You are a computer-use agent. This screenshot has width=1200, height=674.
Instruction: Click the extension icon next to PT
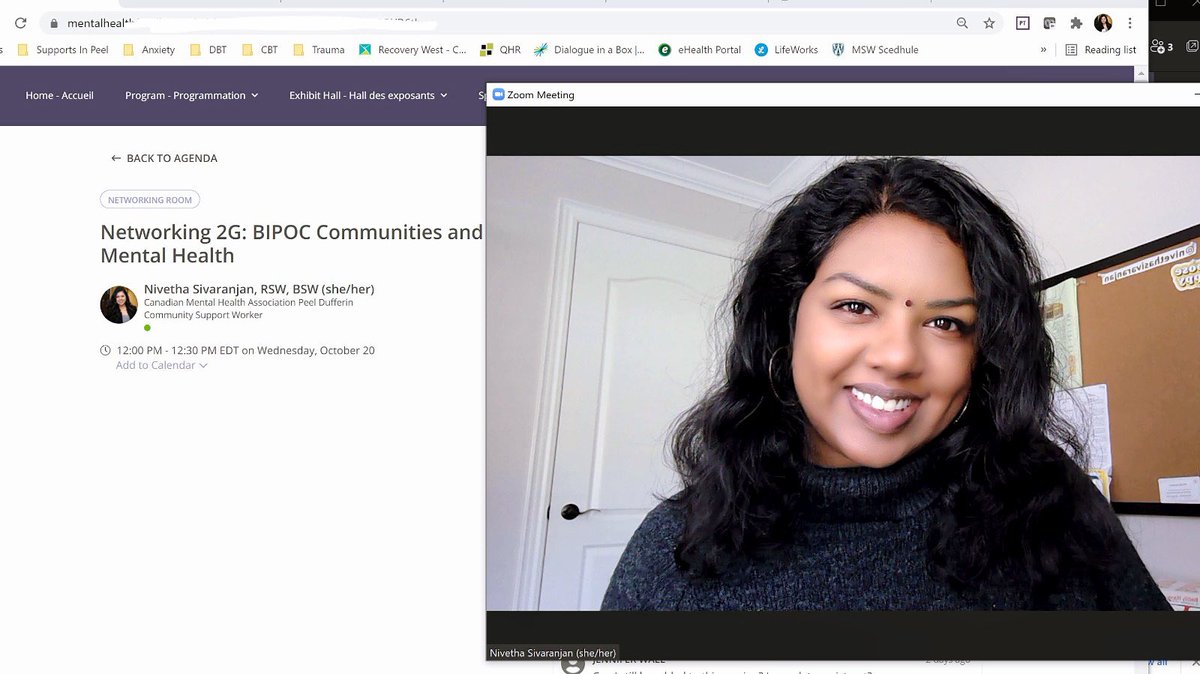point(1049,23)
